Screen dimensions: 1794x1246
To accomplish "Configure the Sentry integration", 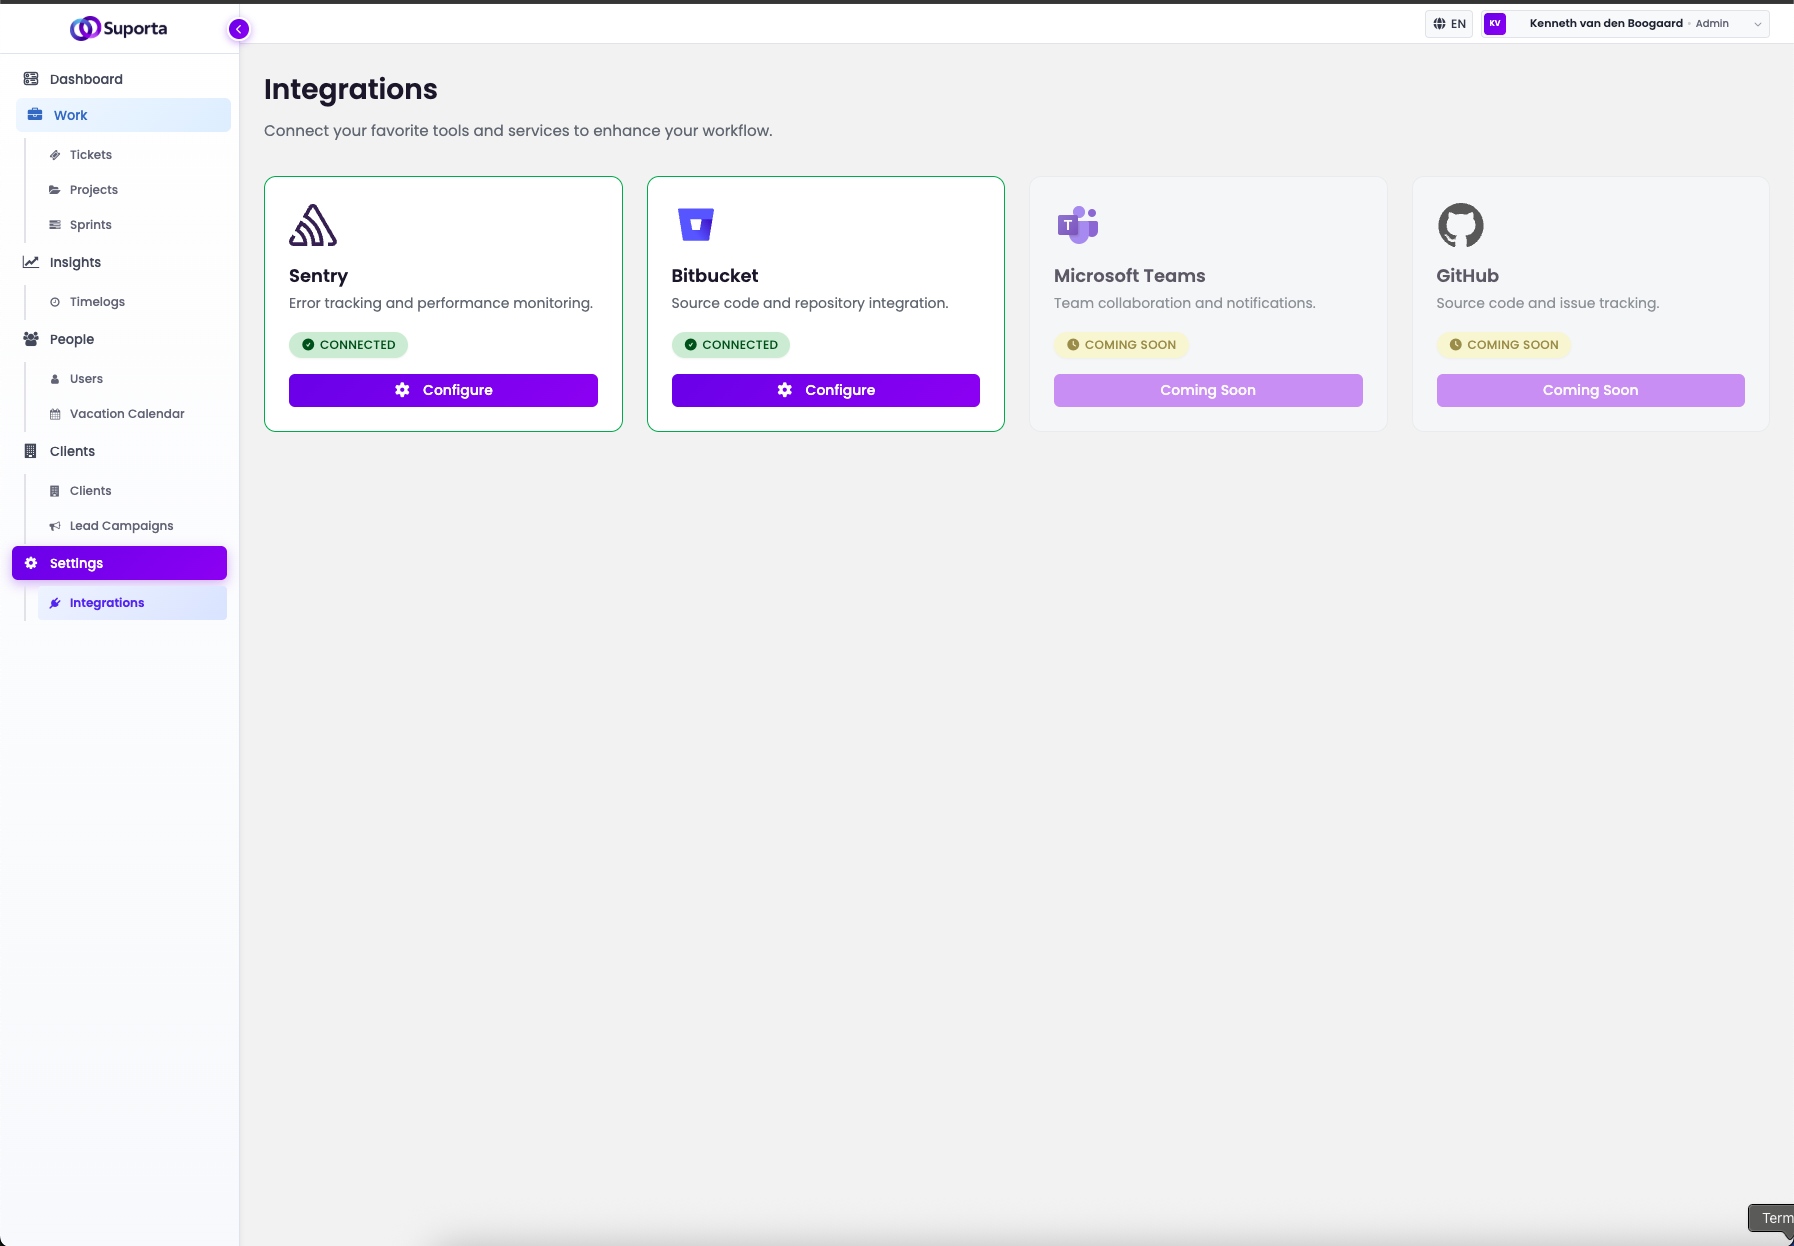I will (443, 390).
